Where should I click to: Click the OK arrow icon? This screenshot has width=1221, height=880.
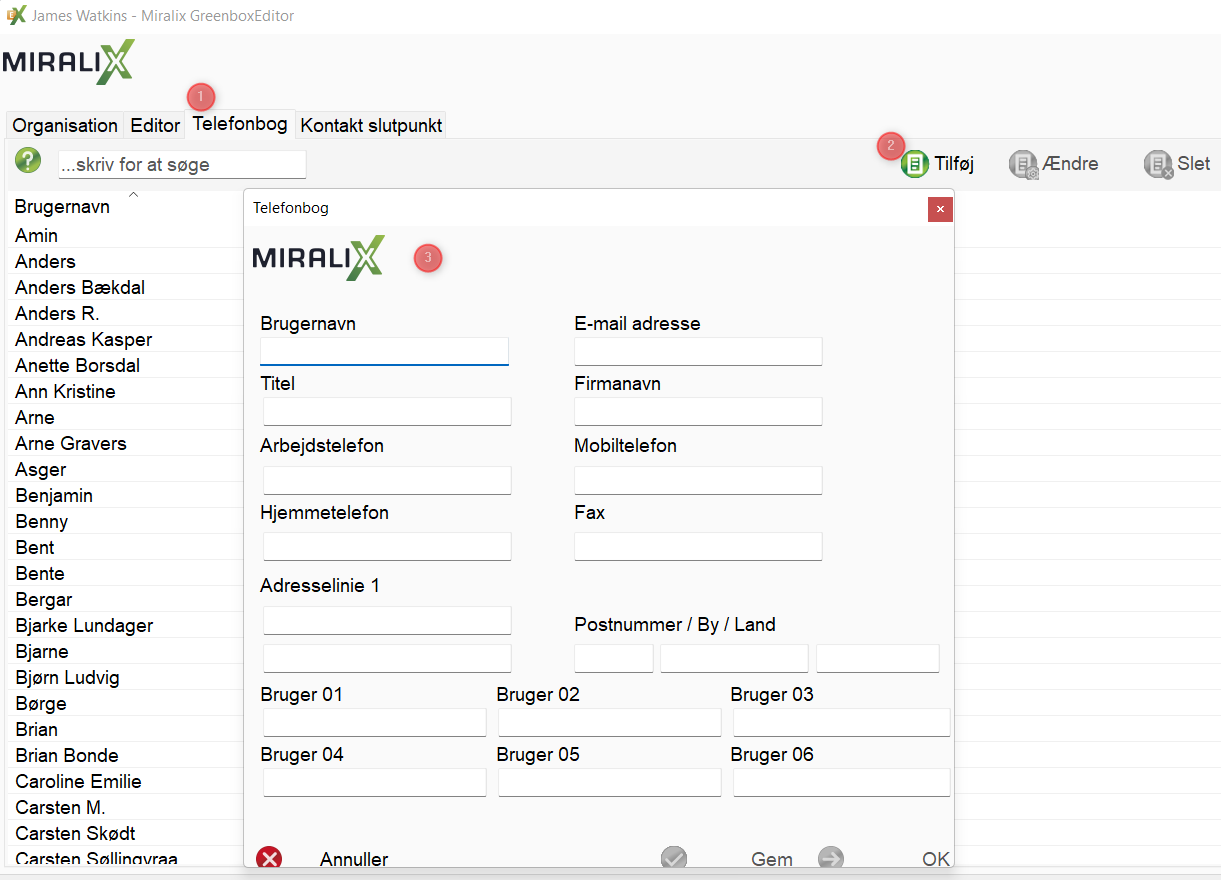point(831,859)
